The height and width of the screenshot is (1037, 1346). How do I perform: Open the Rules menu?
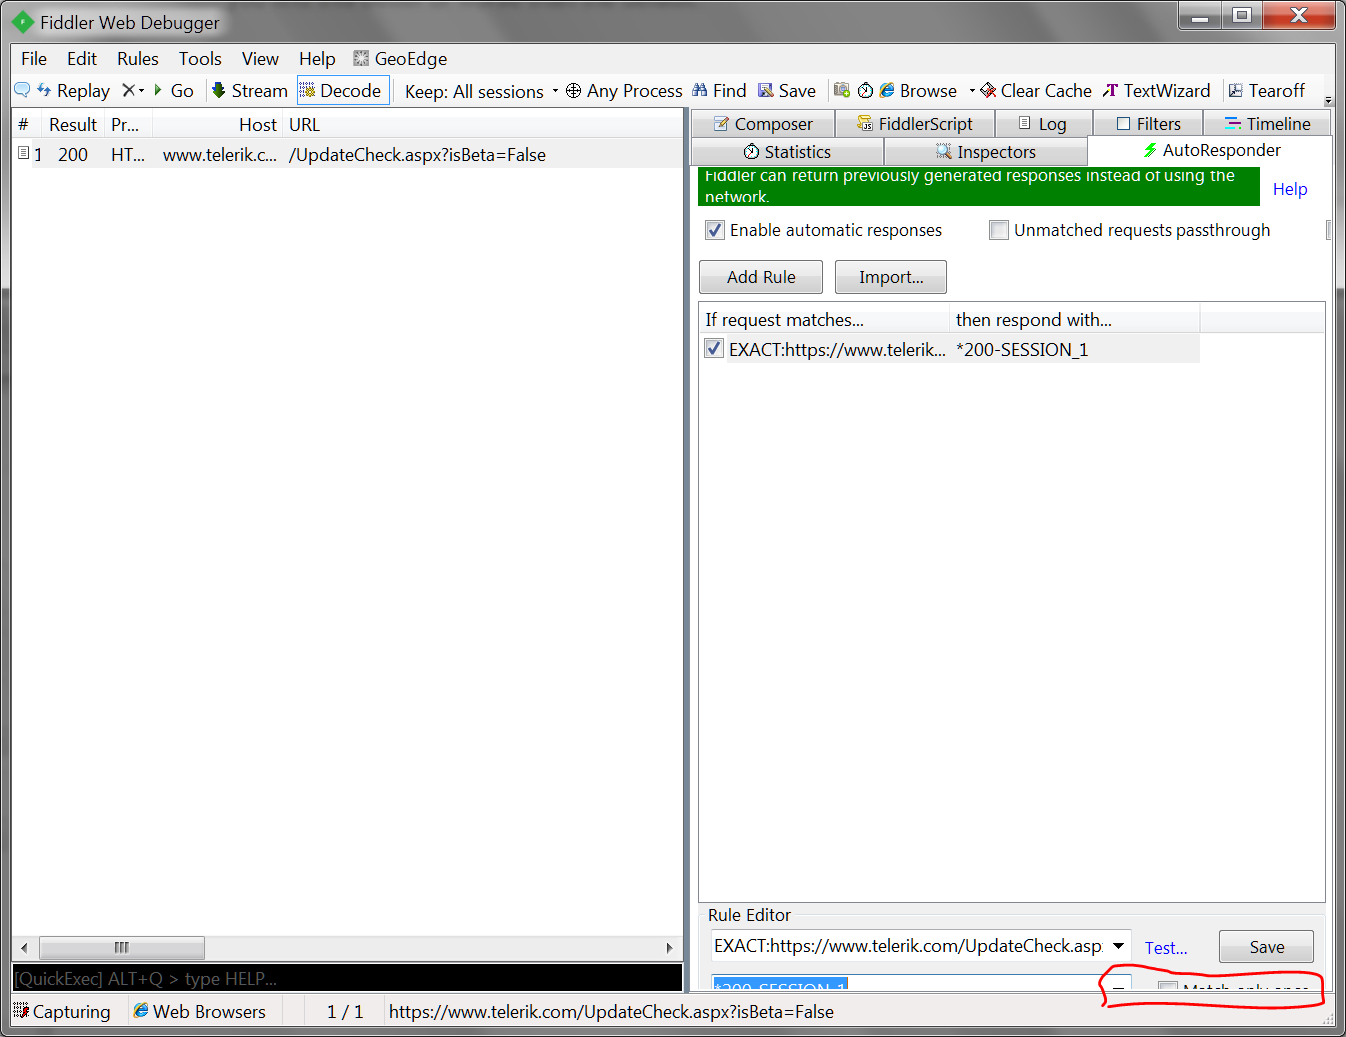point(138,59)
